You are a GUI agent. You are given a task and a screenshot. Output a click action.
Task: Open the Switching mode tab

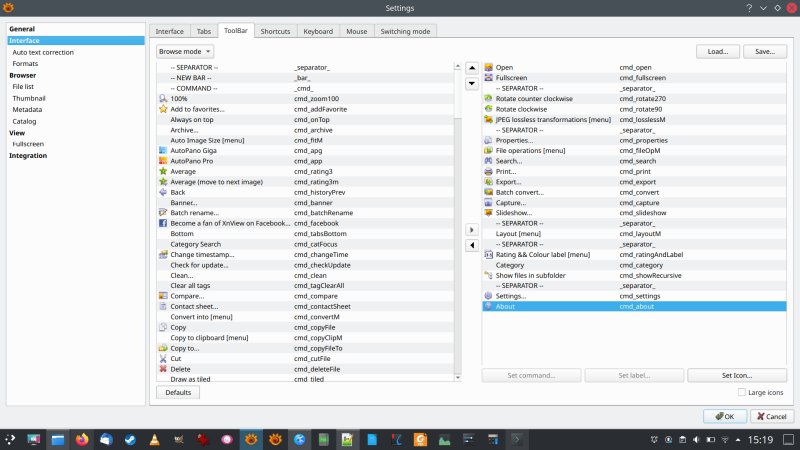[407, 32]
